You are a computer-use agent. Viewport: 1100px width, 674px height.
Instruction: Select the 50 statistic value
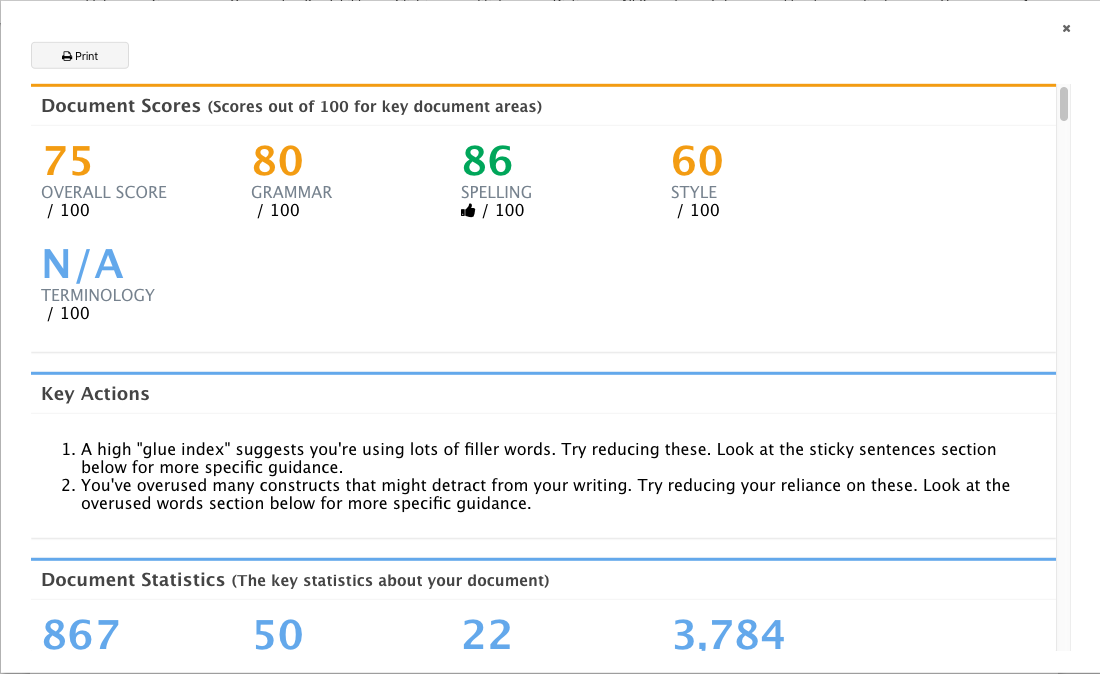278,635
